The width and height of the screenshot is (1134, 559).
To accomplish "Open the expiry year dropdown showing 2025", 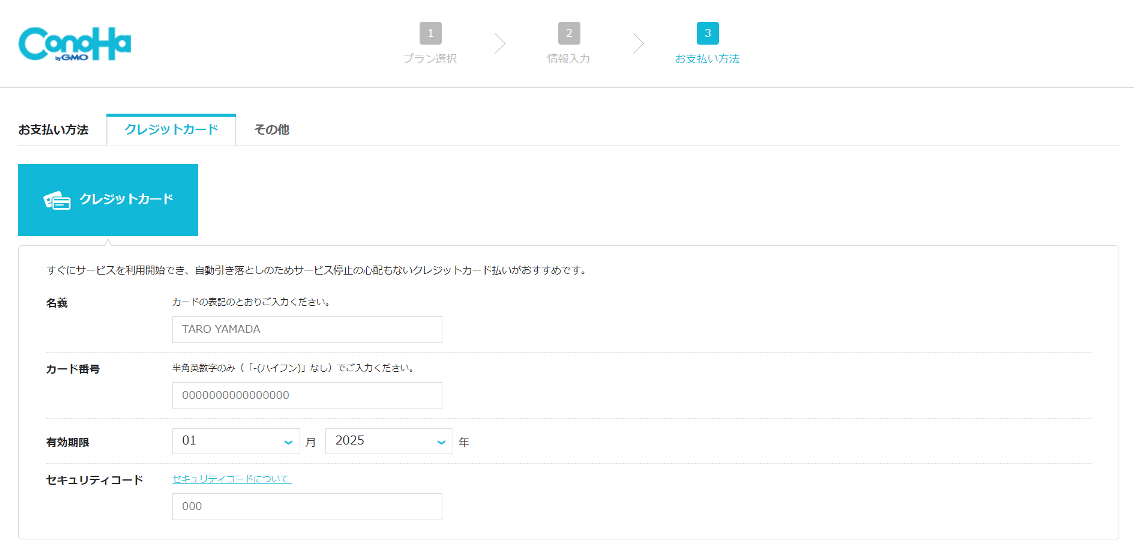I will tap(389, 441).
